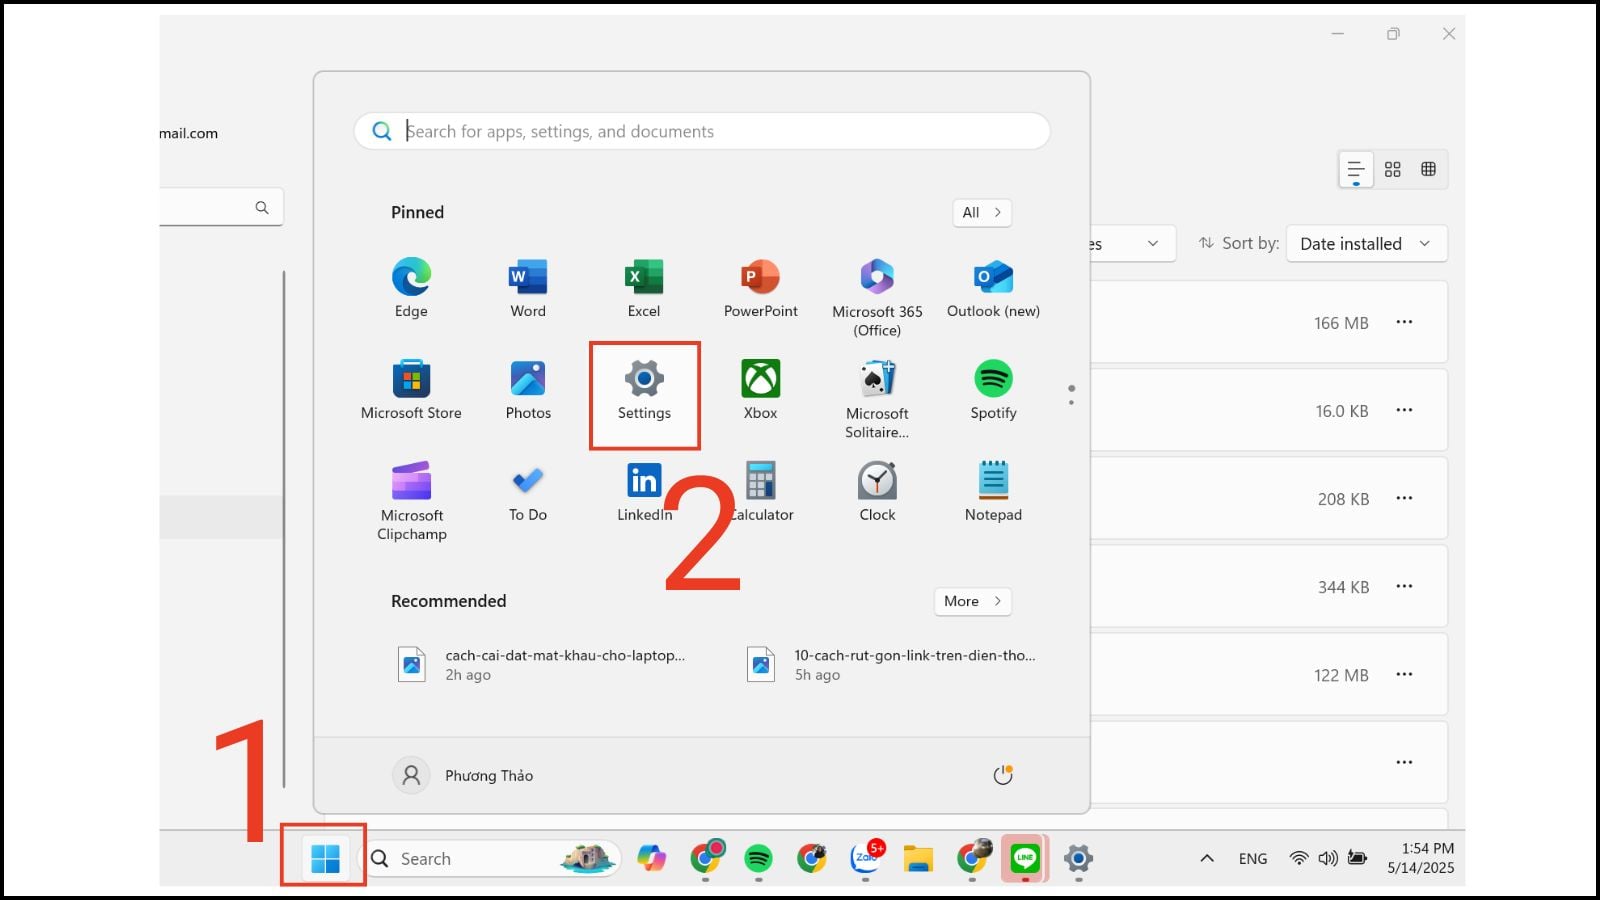The width and height of the screenshot is (1600, 900).
Task: Expand the More recommended files list
Action: click(971, 601)
